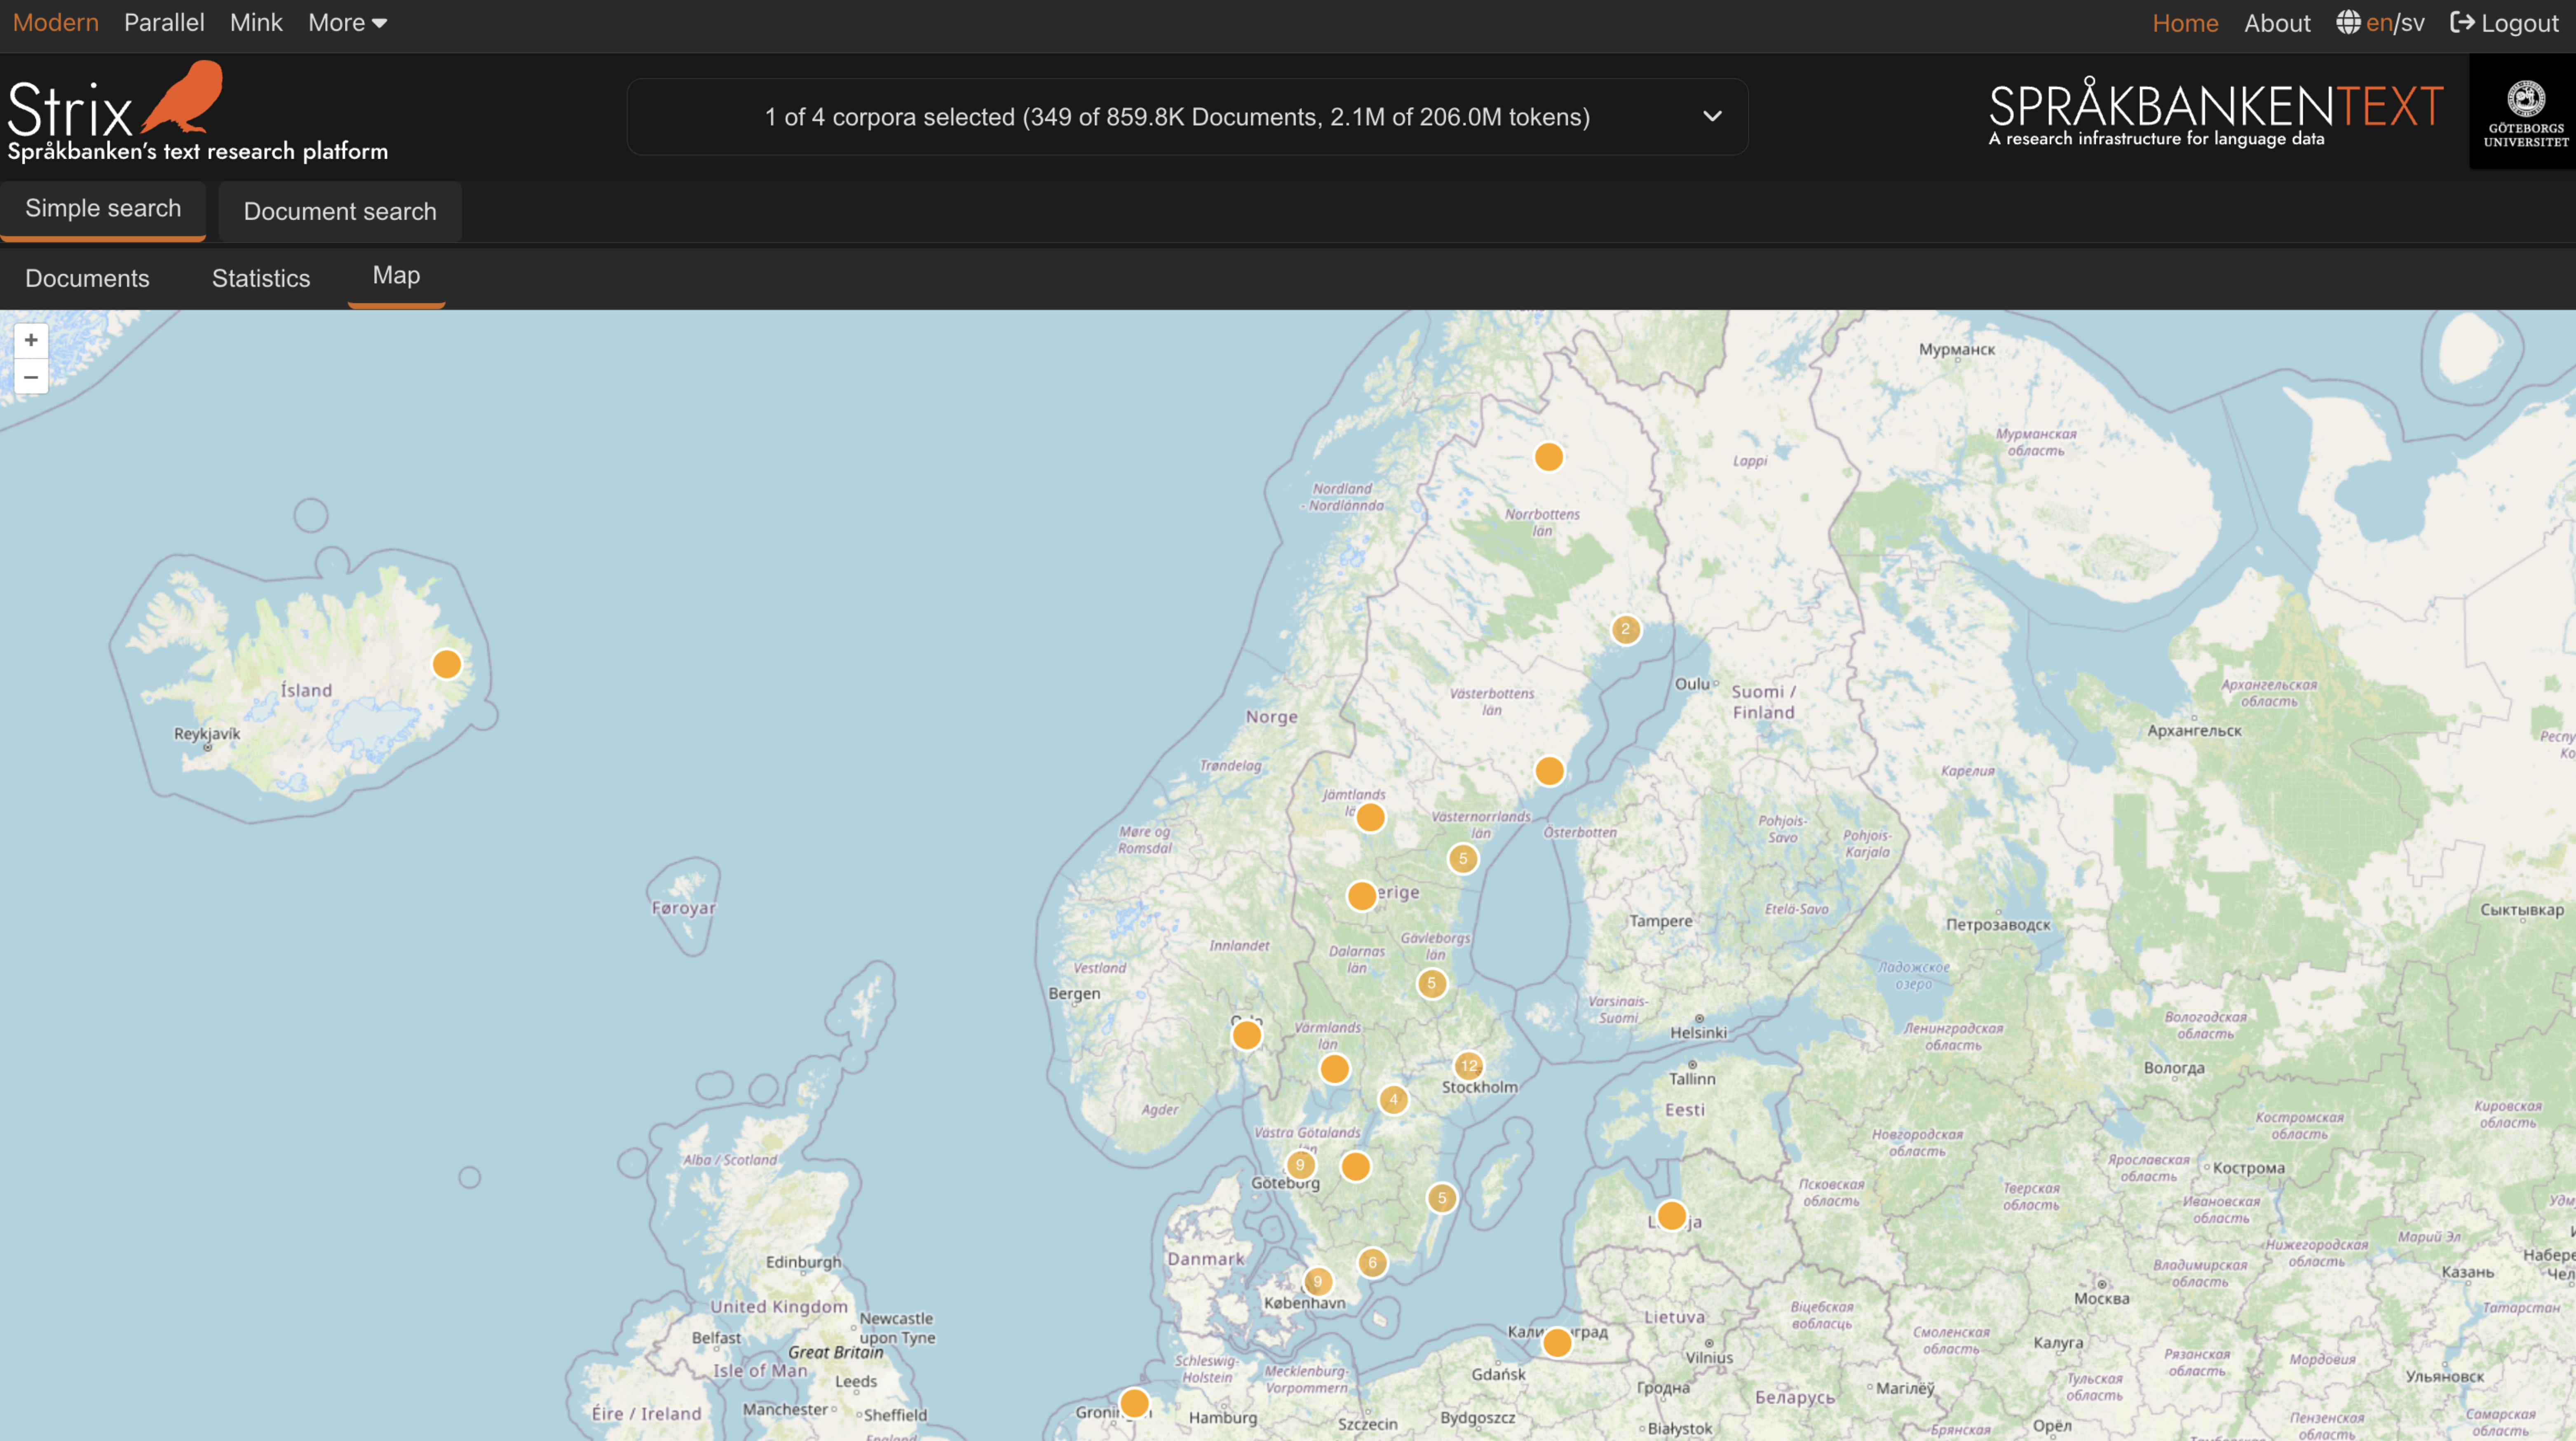
Task: Click the marker below Värmlands län
Action: (x=1334, y=1069)
